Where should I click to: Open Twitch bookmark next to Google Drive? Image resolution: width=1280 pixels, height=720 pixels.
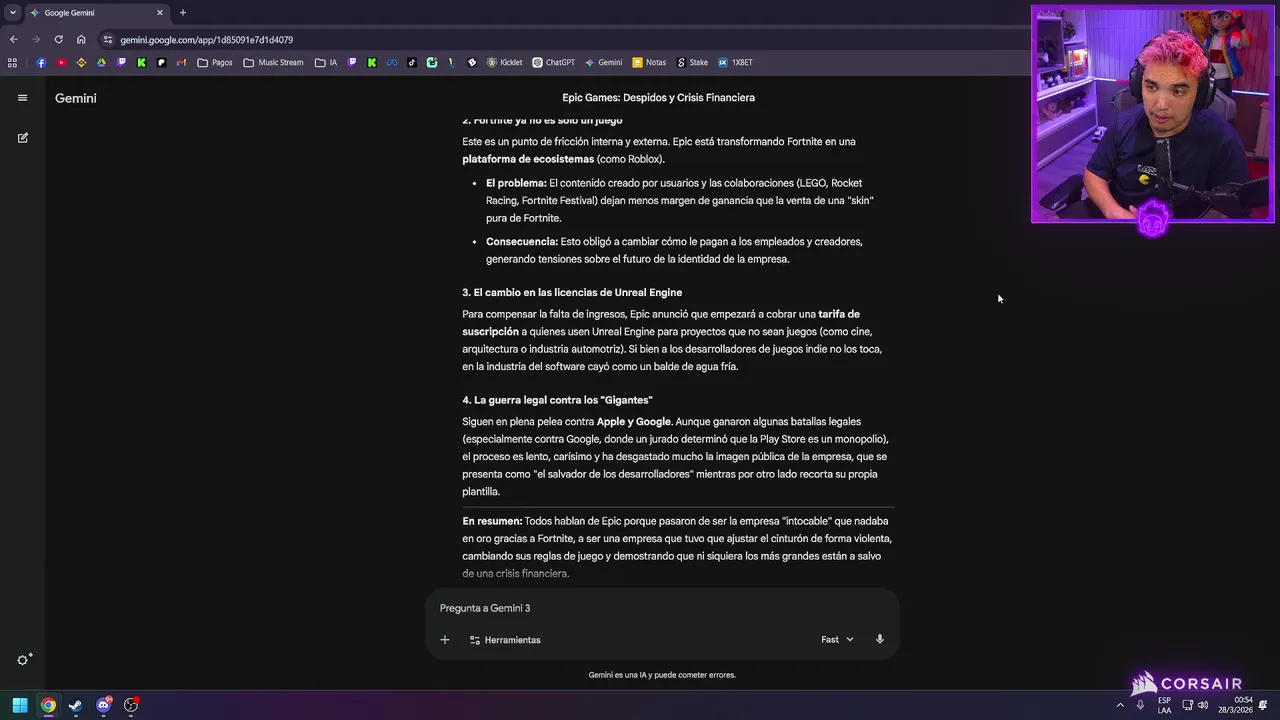click(x=122, y=62)
